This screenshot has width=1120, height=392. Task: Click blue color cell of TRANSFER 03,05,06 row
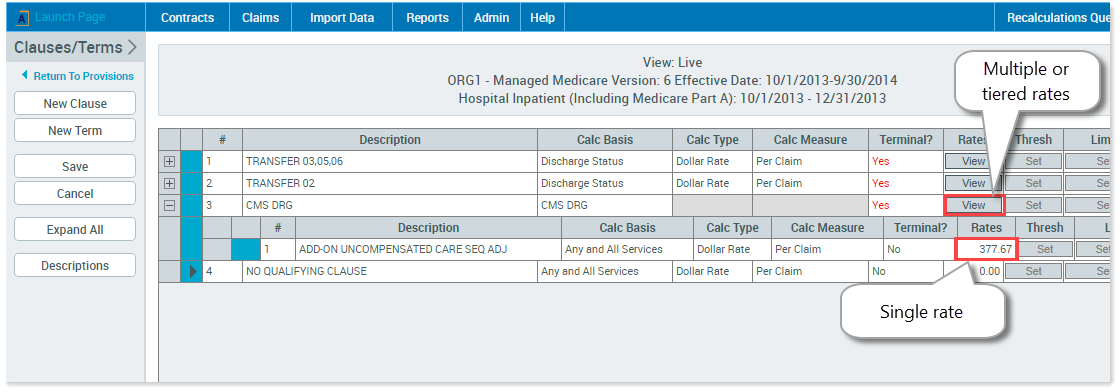click(191, 161)
